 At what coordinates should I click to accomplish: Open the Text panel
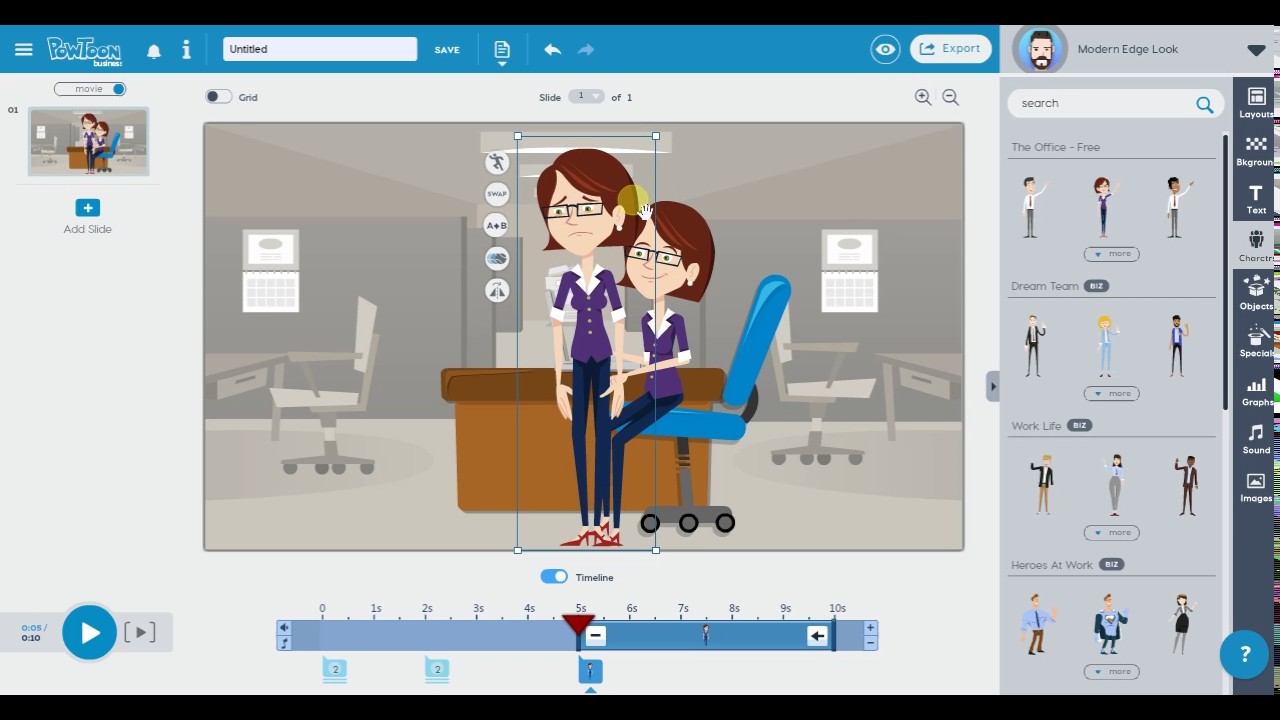coord(1256,198)
